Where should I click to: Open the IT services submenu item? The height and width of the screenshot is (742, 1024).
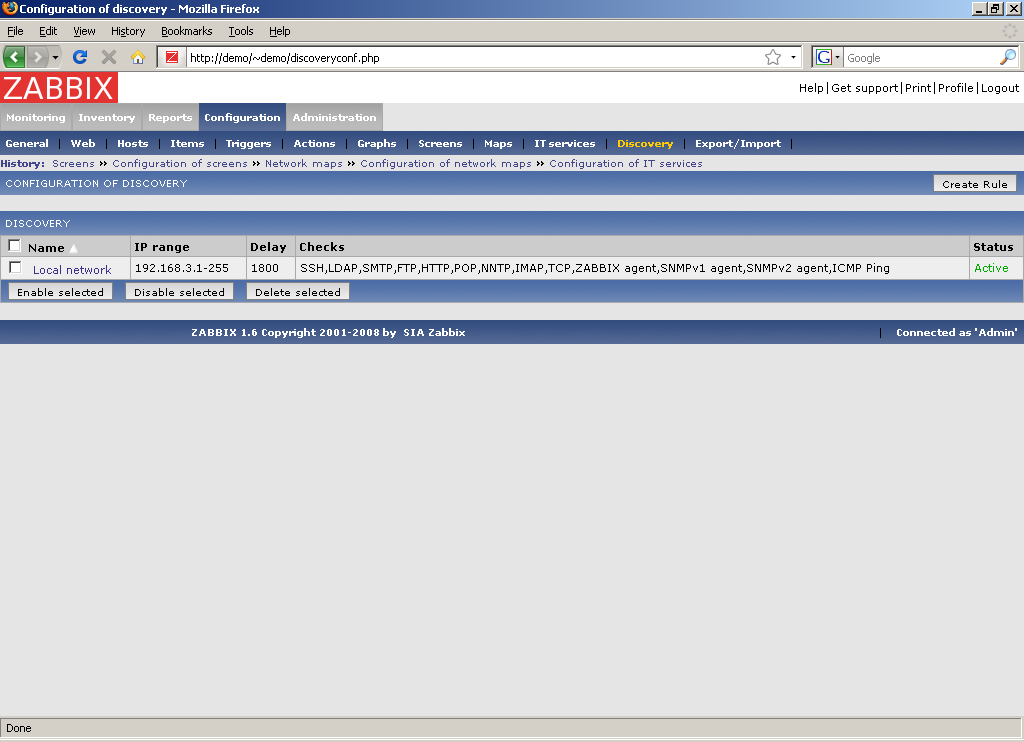[565, 144]
